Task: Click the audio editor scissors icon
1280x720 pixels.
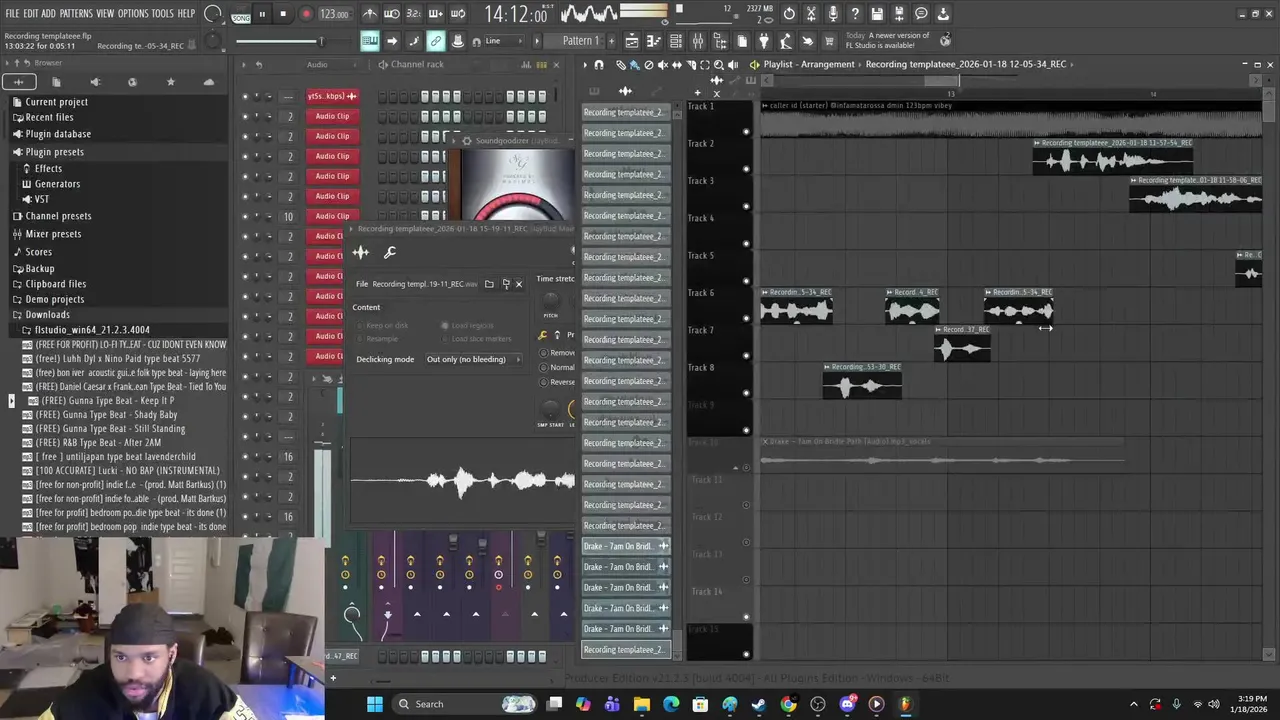Action: 811,14
